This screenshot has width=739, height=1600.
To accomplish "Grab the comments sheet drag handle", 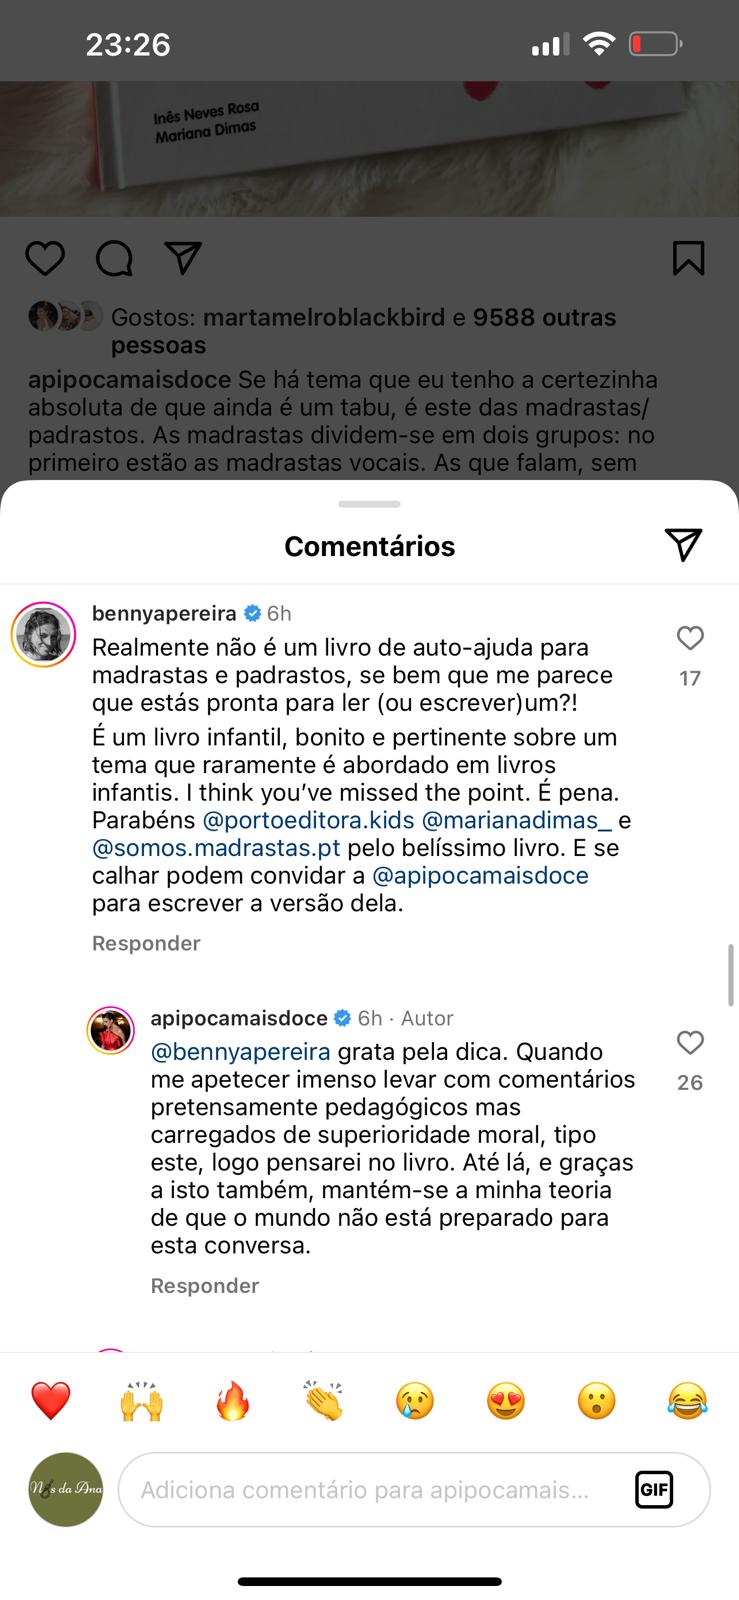I will point(369,504).
